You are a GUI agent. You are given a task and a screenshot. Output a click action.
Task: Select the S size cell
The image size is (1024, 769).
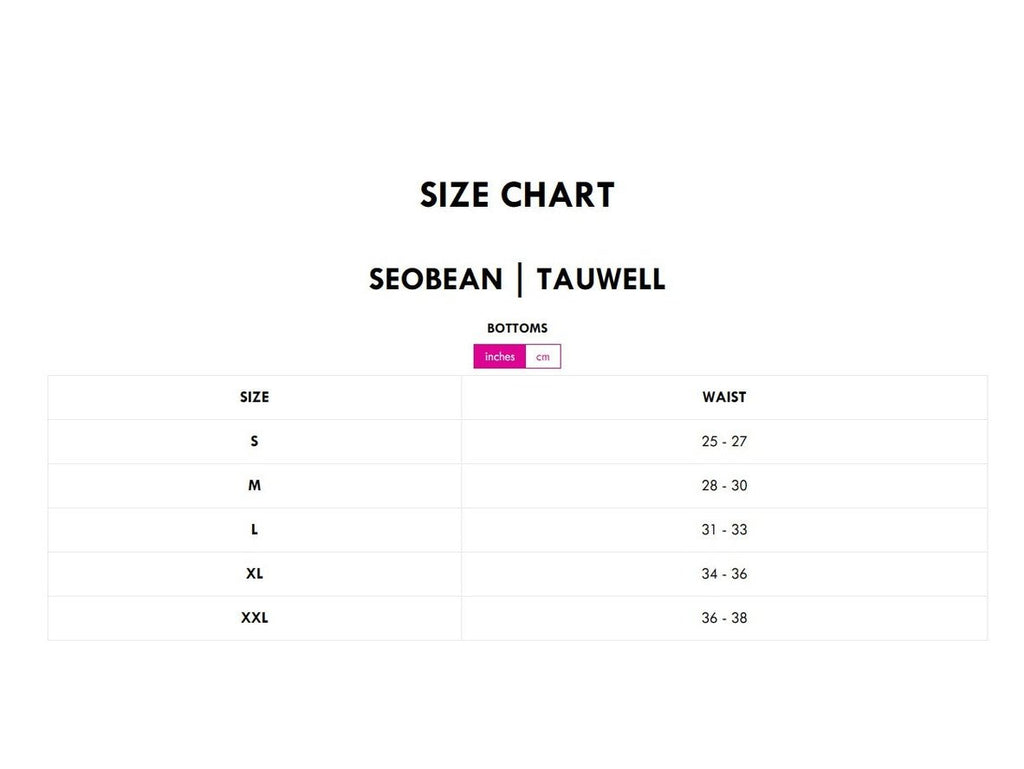(254, 441)
